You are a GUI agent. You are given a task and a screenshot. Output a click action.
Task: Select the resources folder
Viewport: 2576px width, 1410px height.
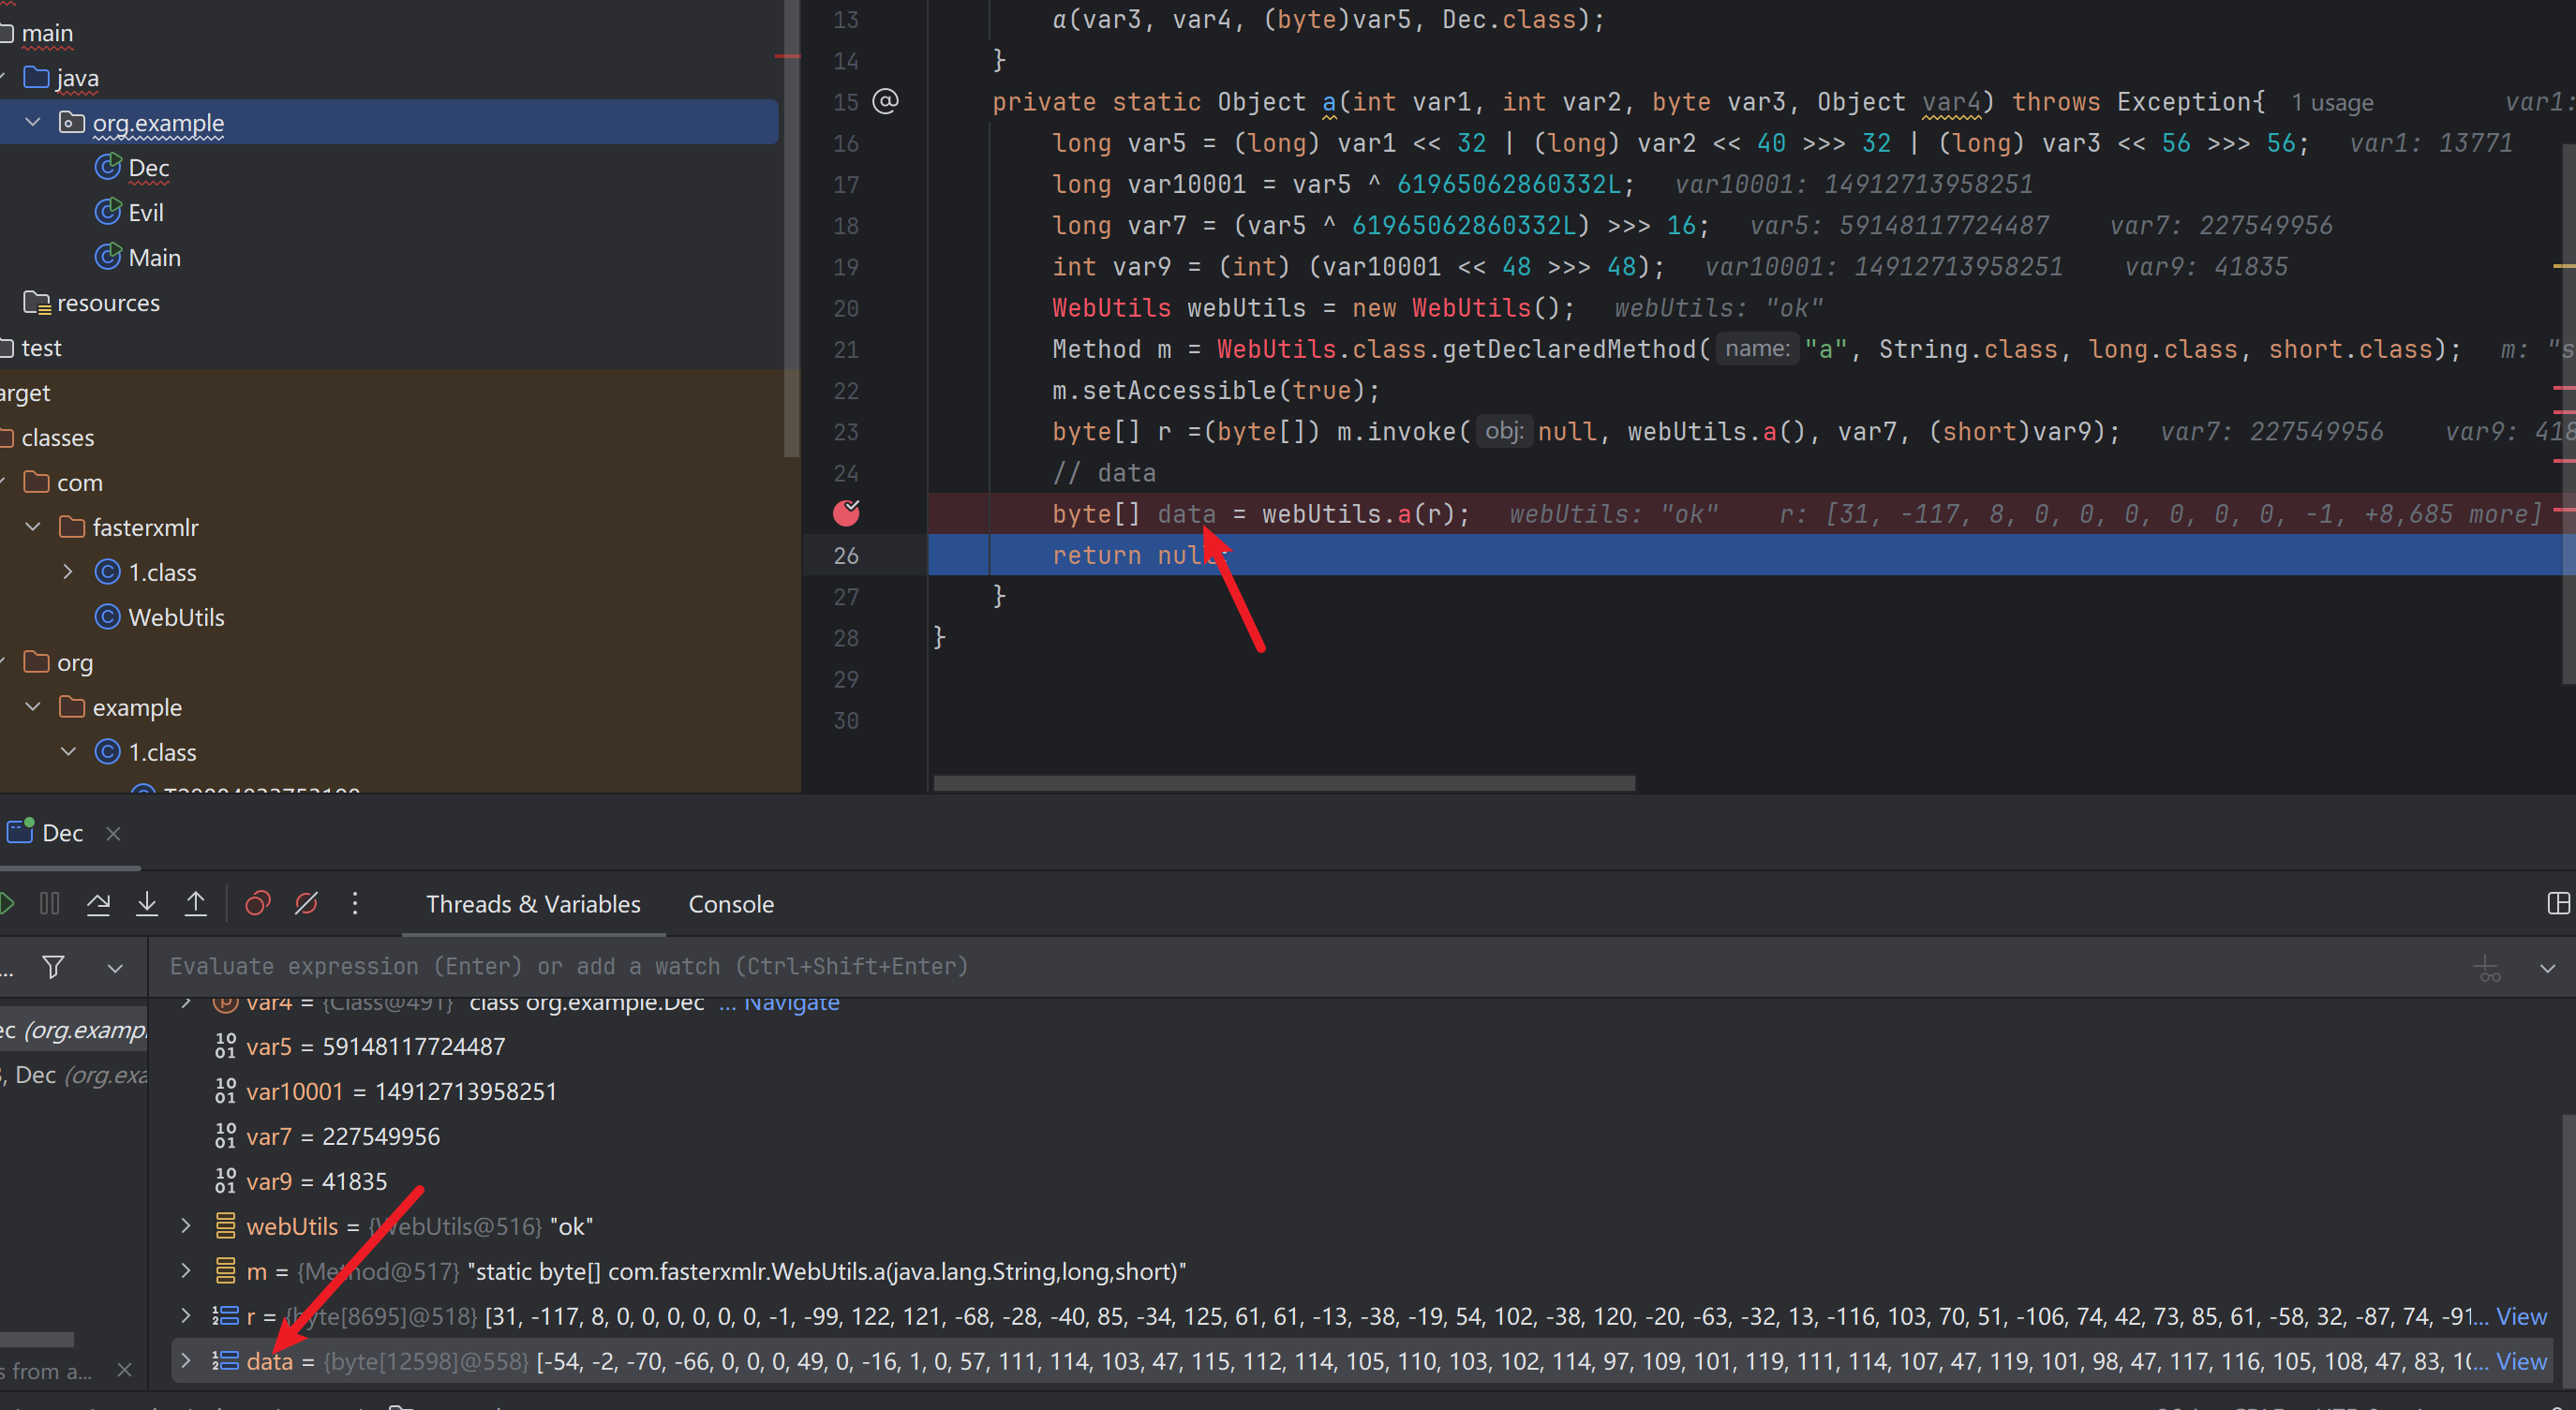pos(108,303)
